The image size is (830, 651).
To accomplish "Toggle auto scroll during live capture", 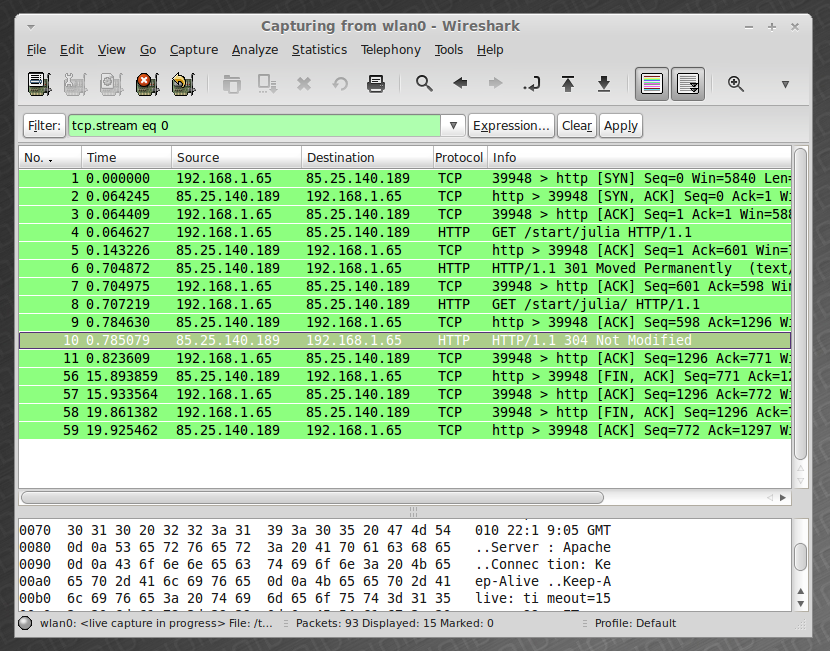I will [x=688, y=84].
